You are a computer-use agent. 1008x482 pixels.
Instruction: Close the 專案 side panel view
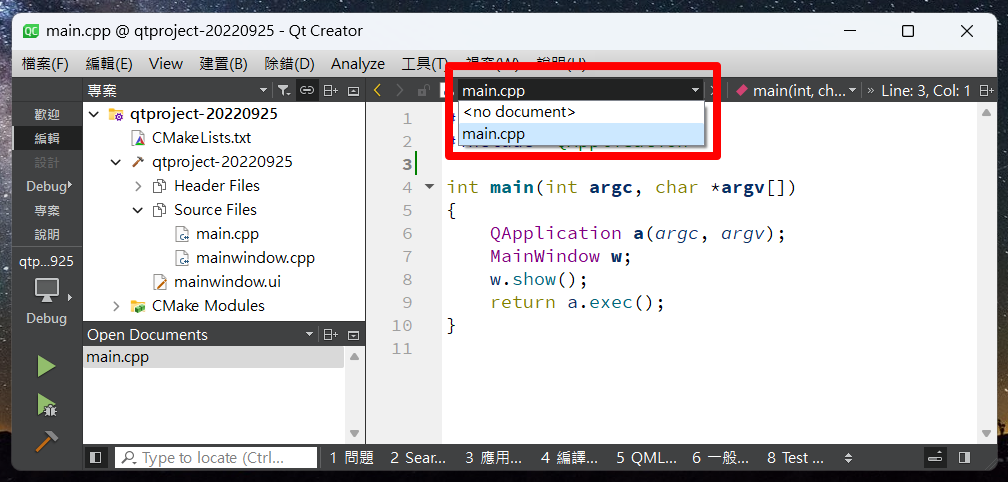[353, 91]
